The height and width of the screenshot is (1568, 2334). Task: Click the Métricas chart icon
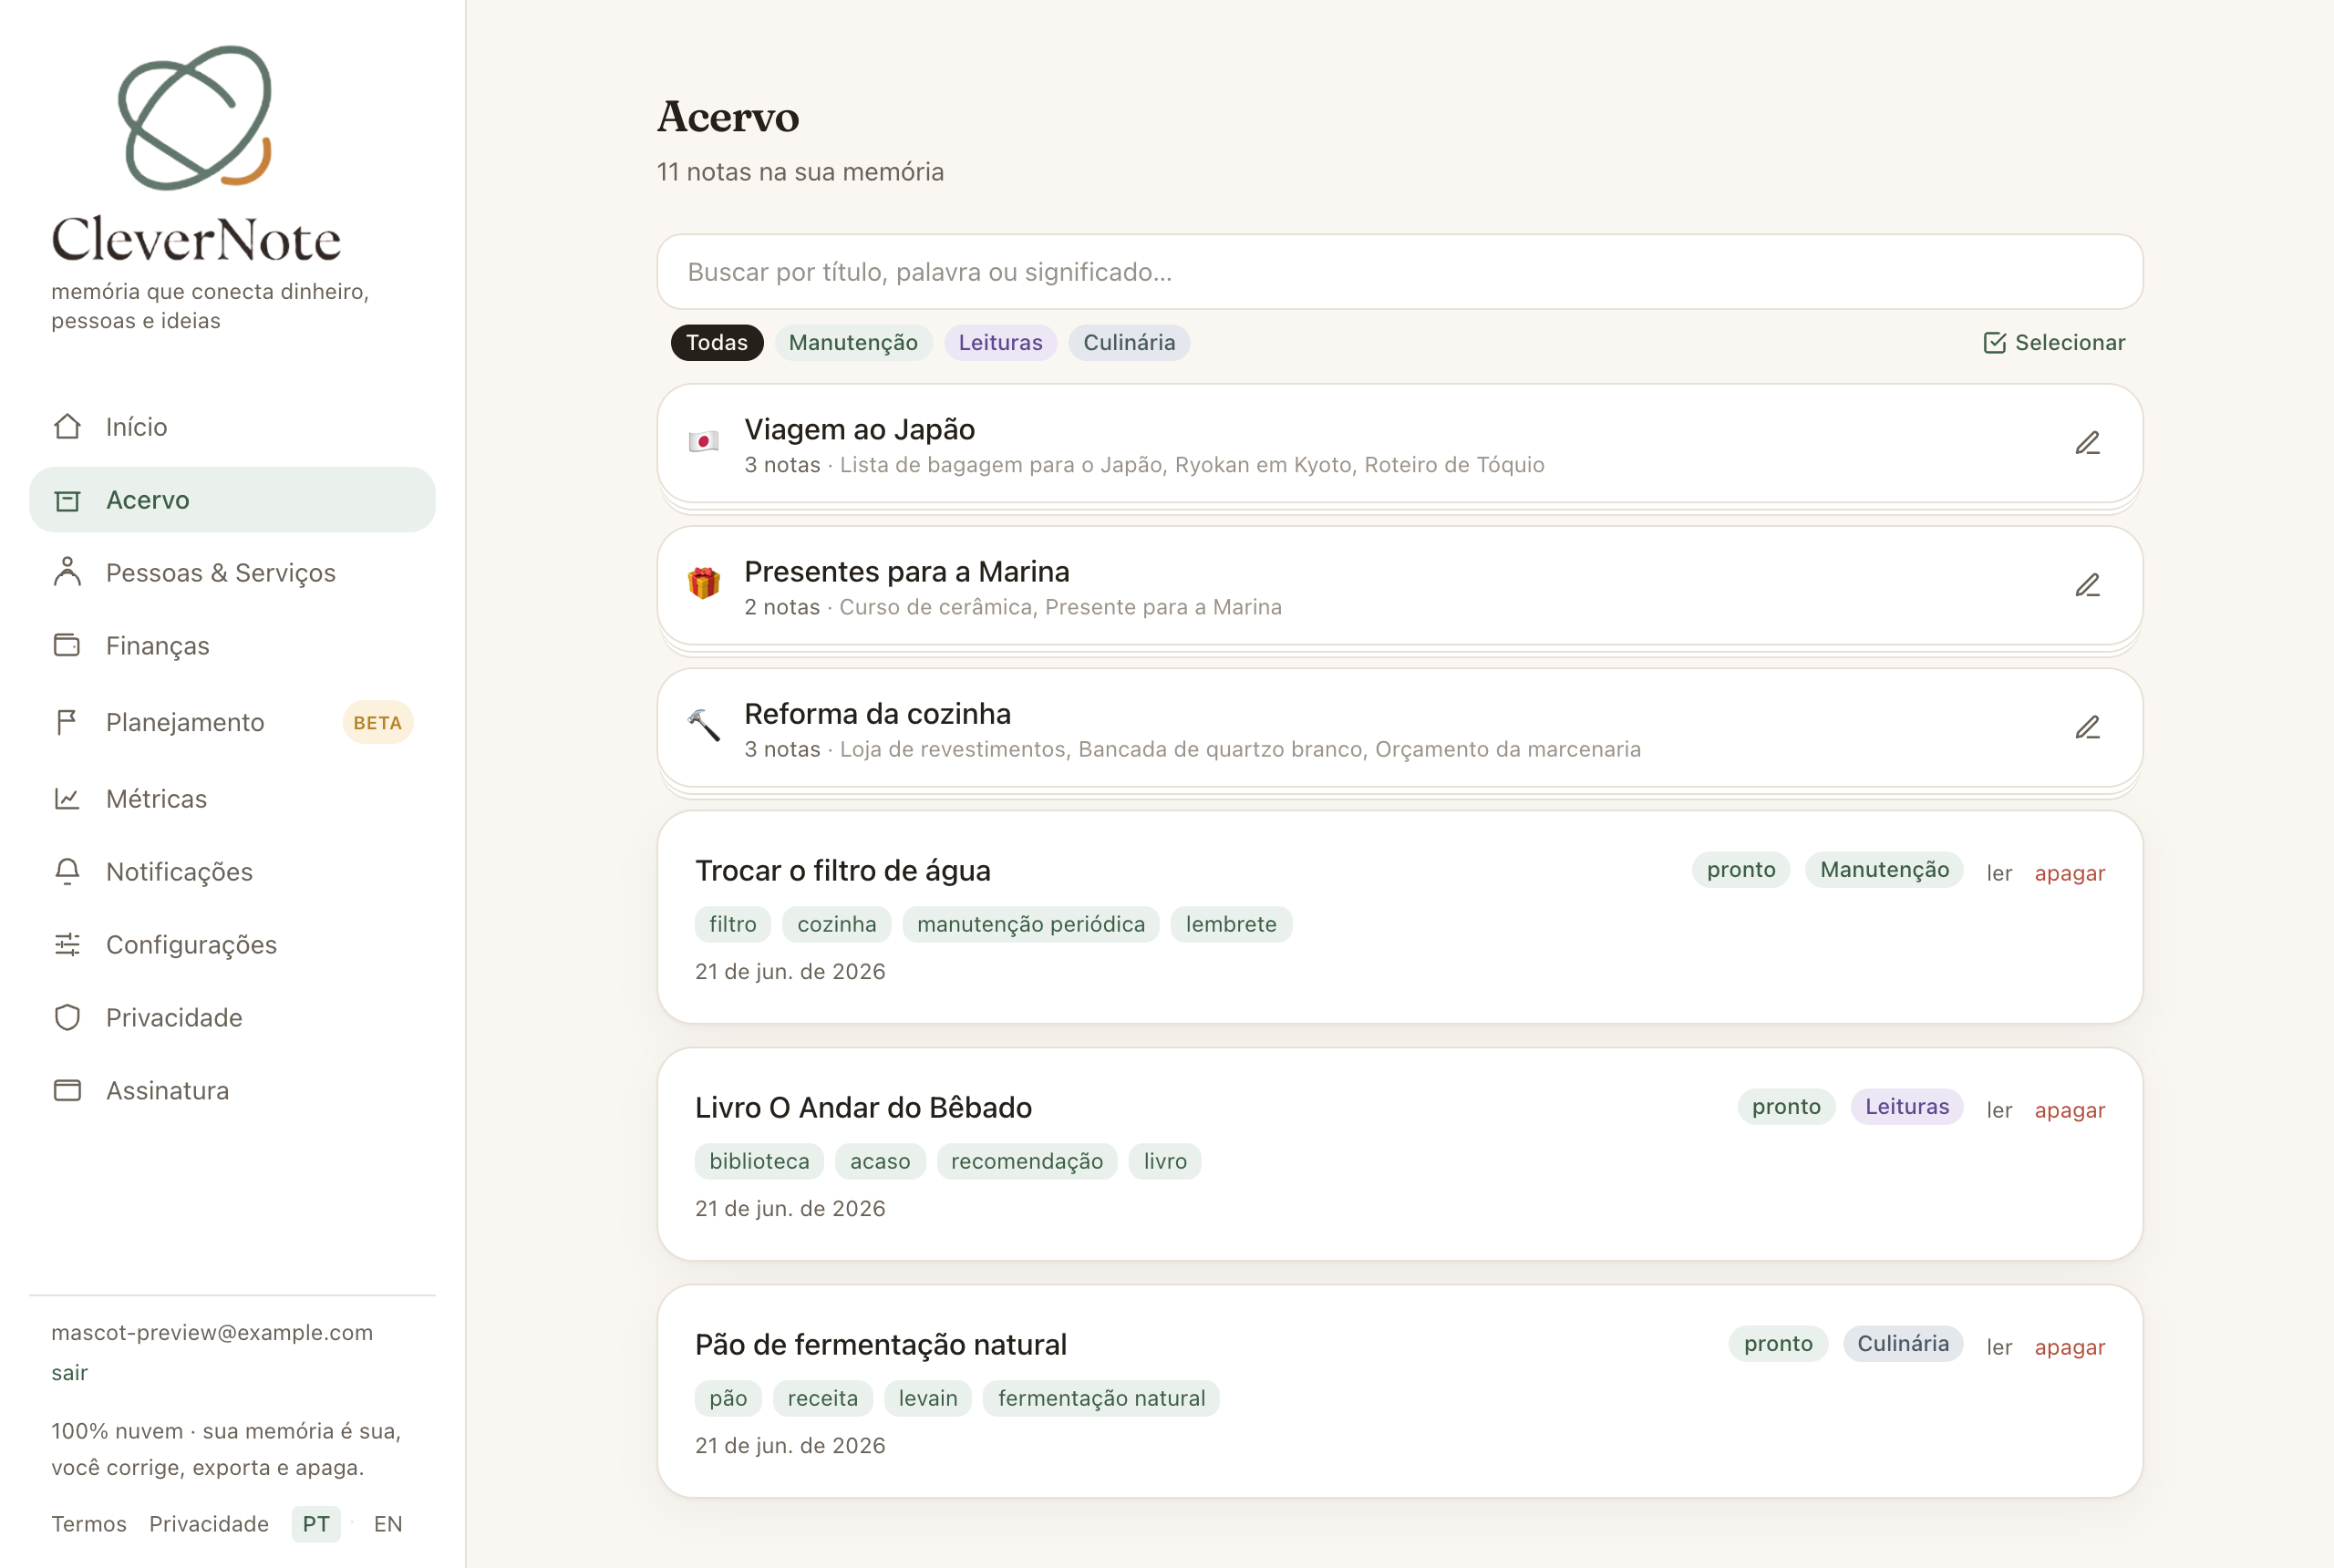(67, 798)
